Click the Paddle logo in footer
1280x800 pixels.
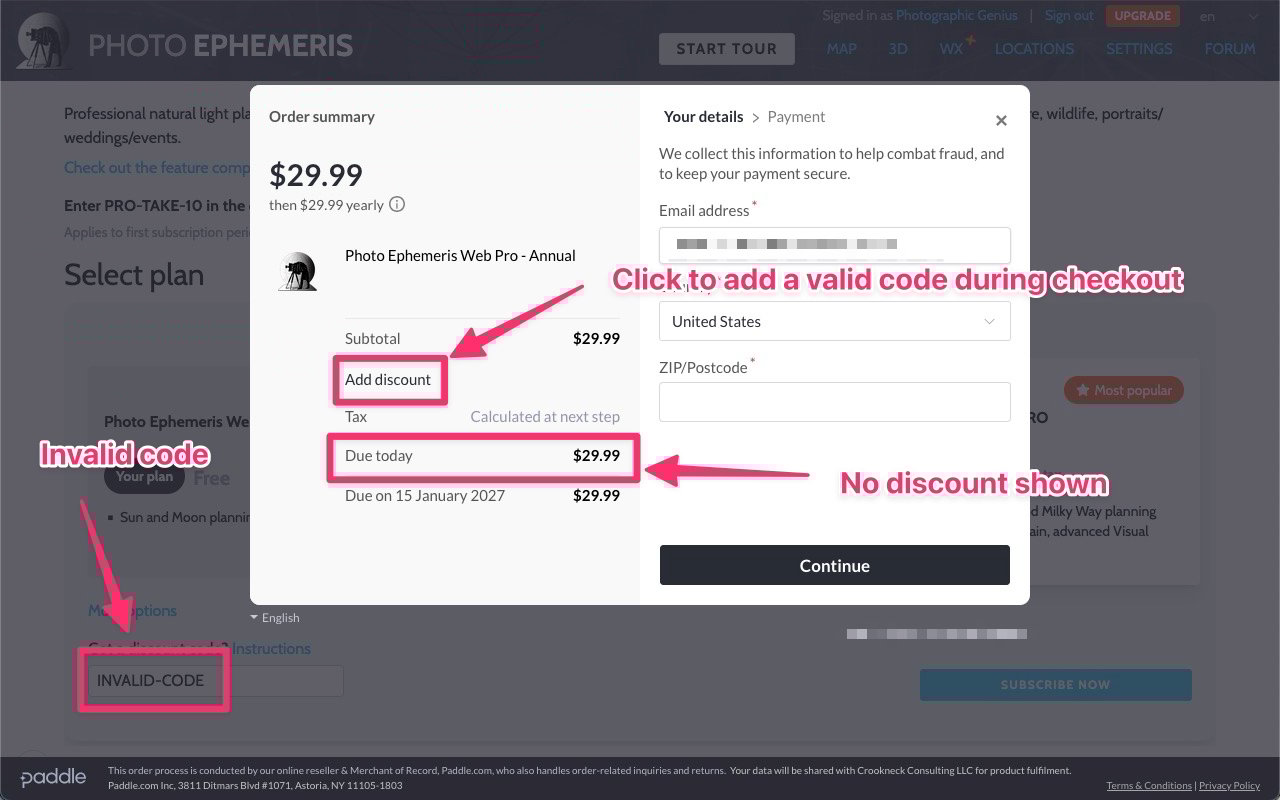pos(53,777)
